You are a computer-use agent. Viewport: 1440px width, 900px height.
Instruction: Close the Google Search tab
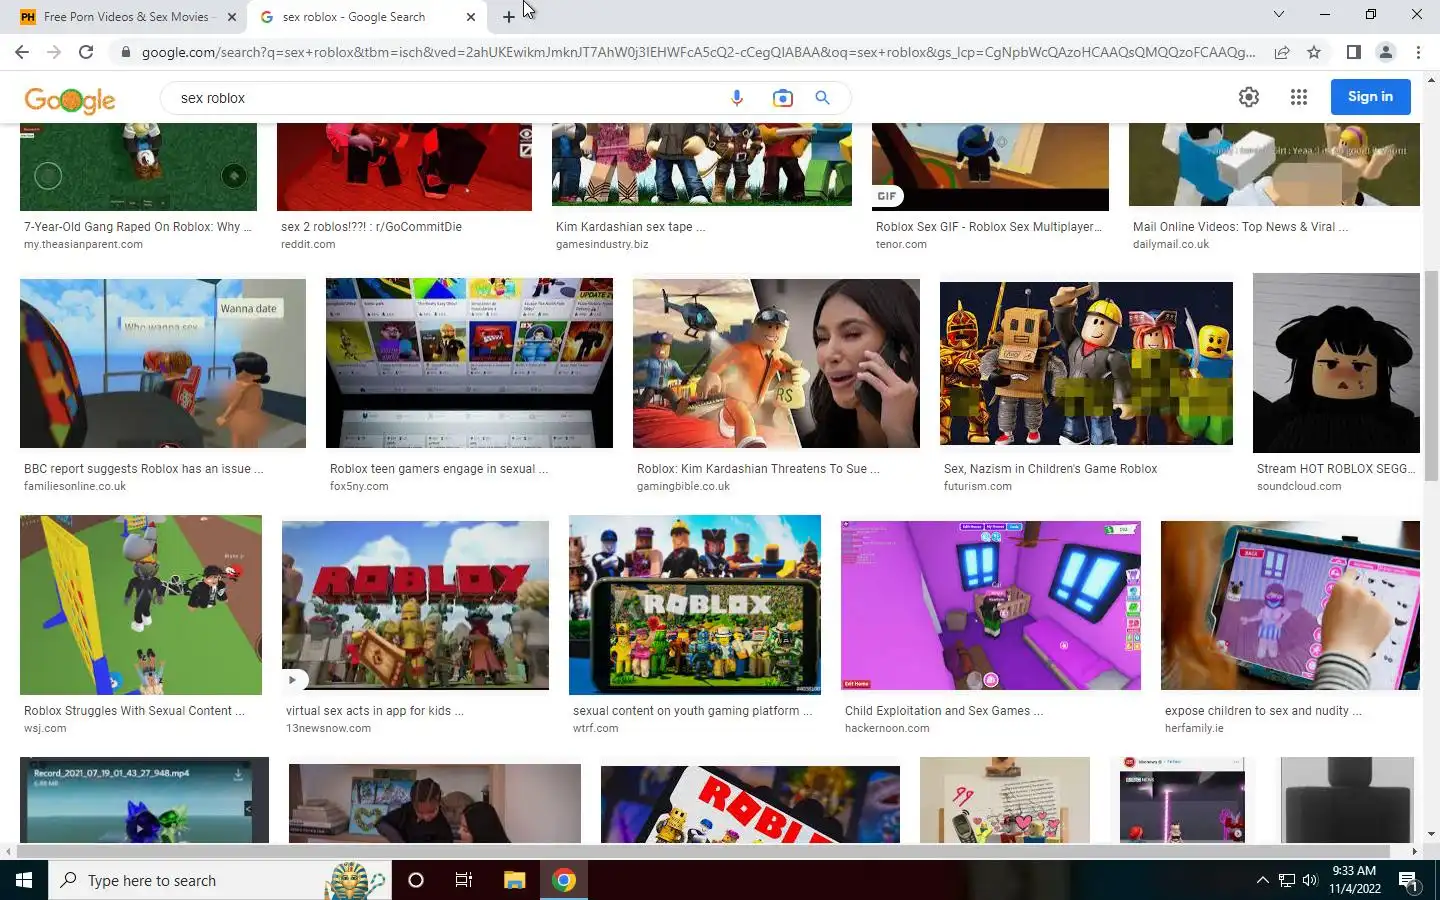[x=471, y=17]
